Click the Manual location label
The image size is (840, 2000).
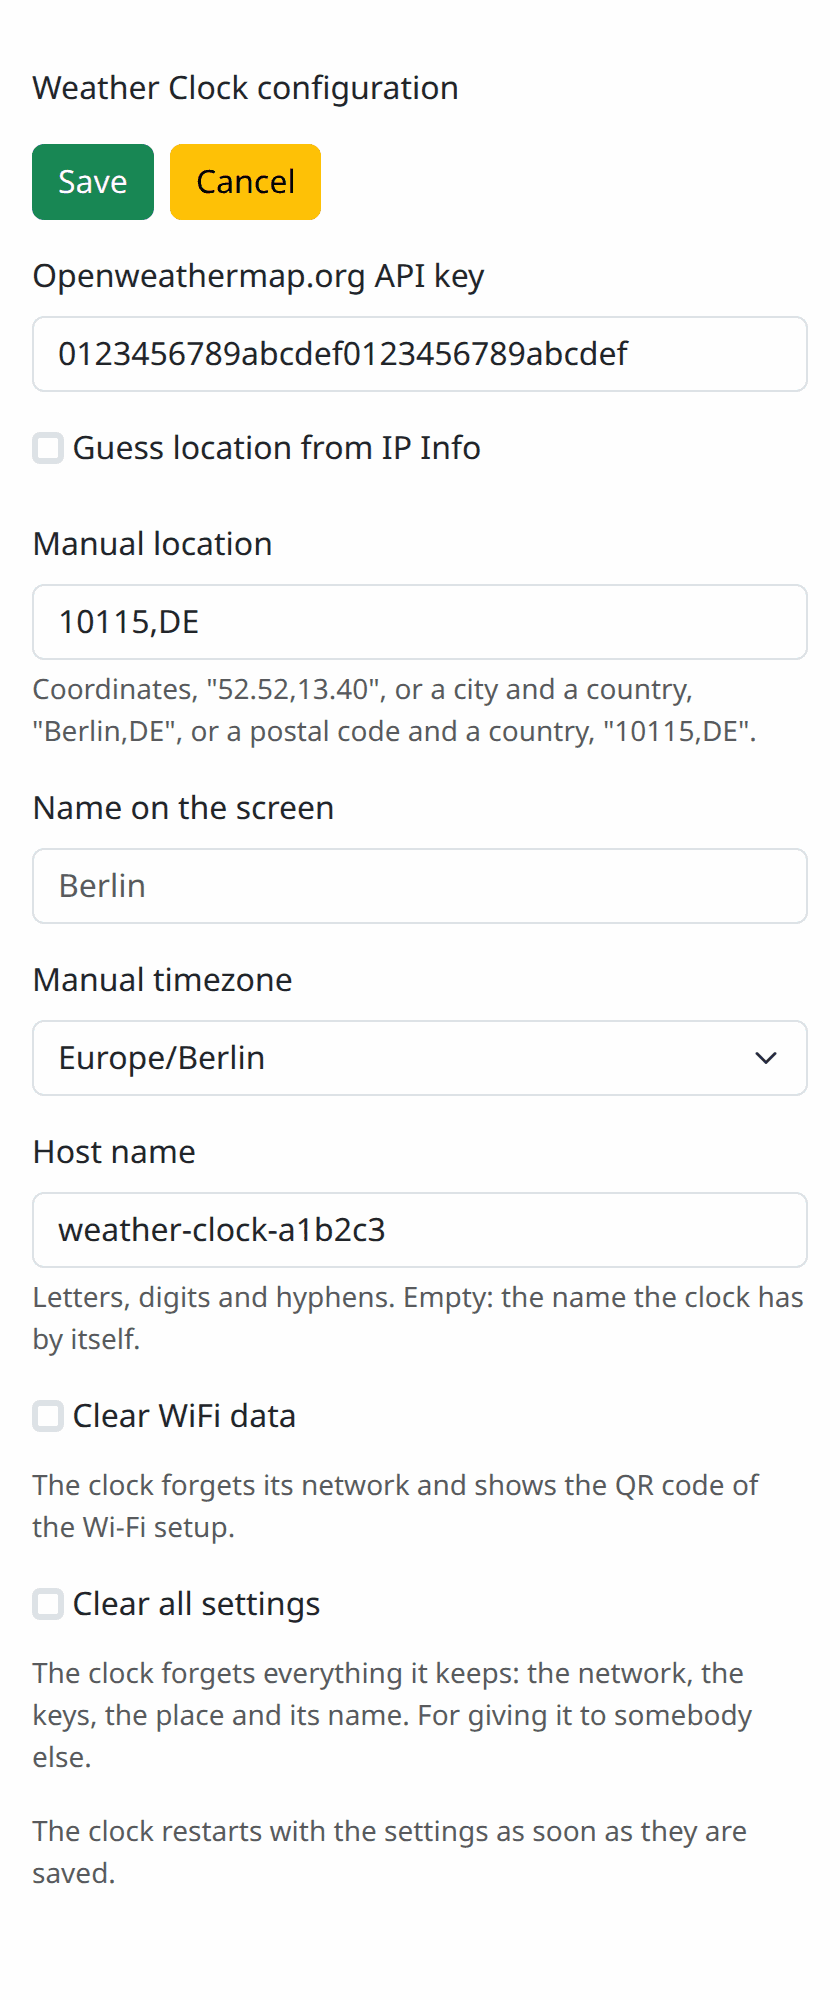click(153, 544)
